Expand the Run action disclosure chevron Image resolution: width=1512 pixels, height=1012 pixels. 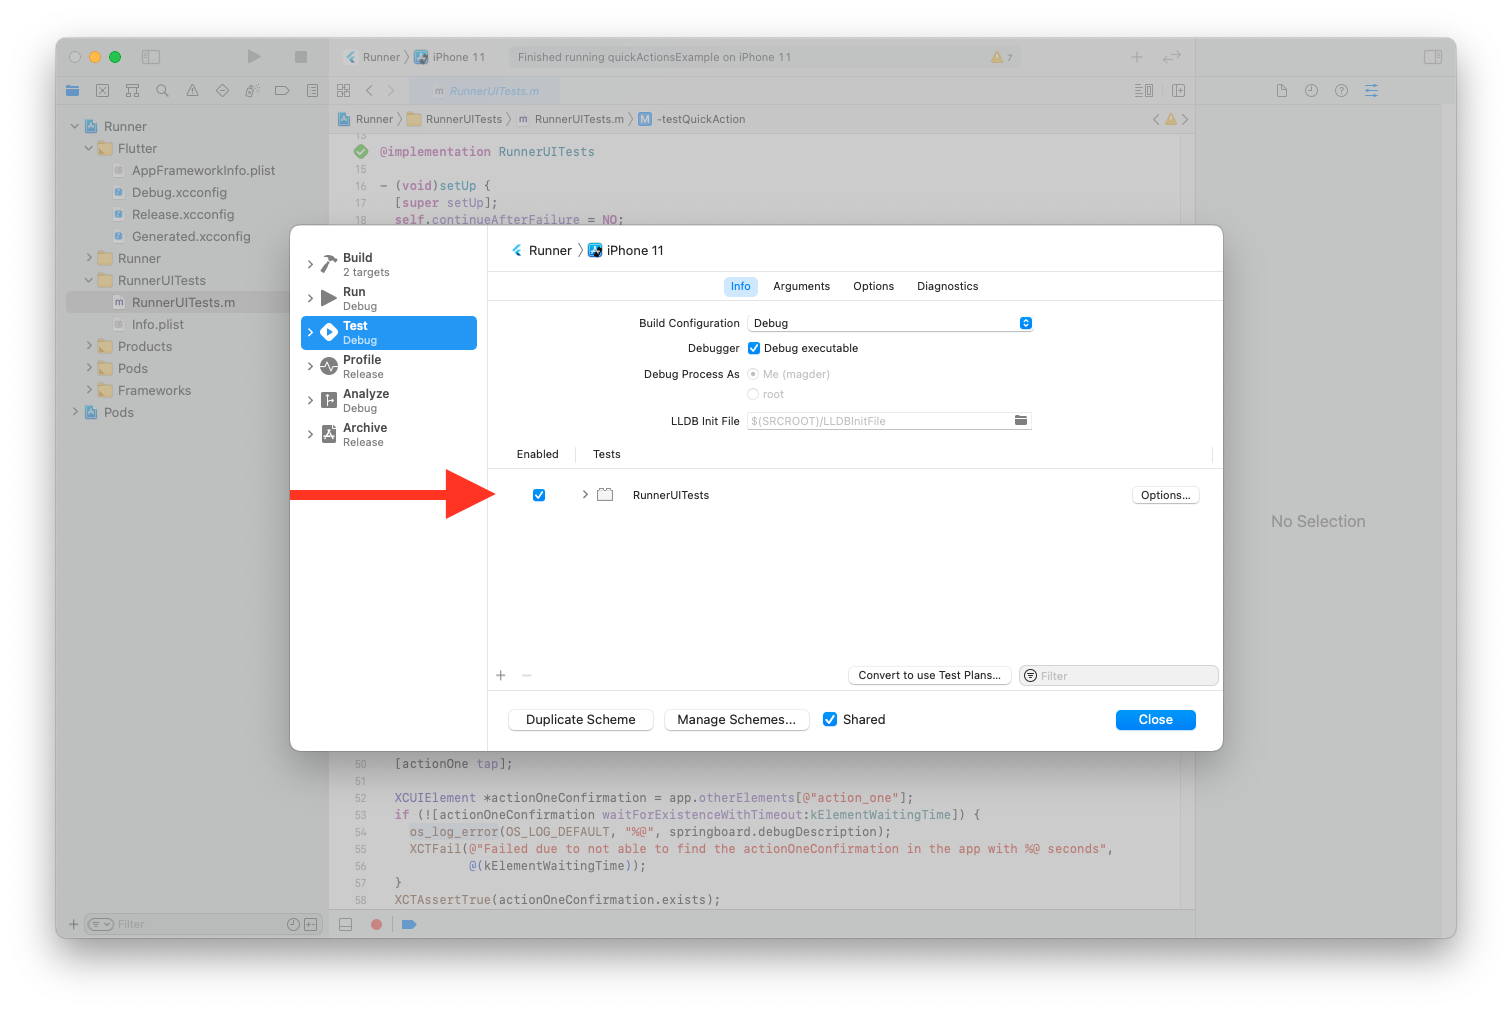[x=310, y=299]
